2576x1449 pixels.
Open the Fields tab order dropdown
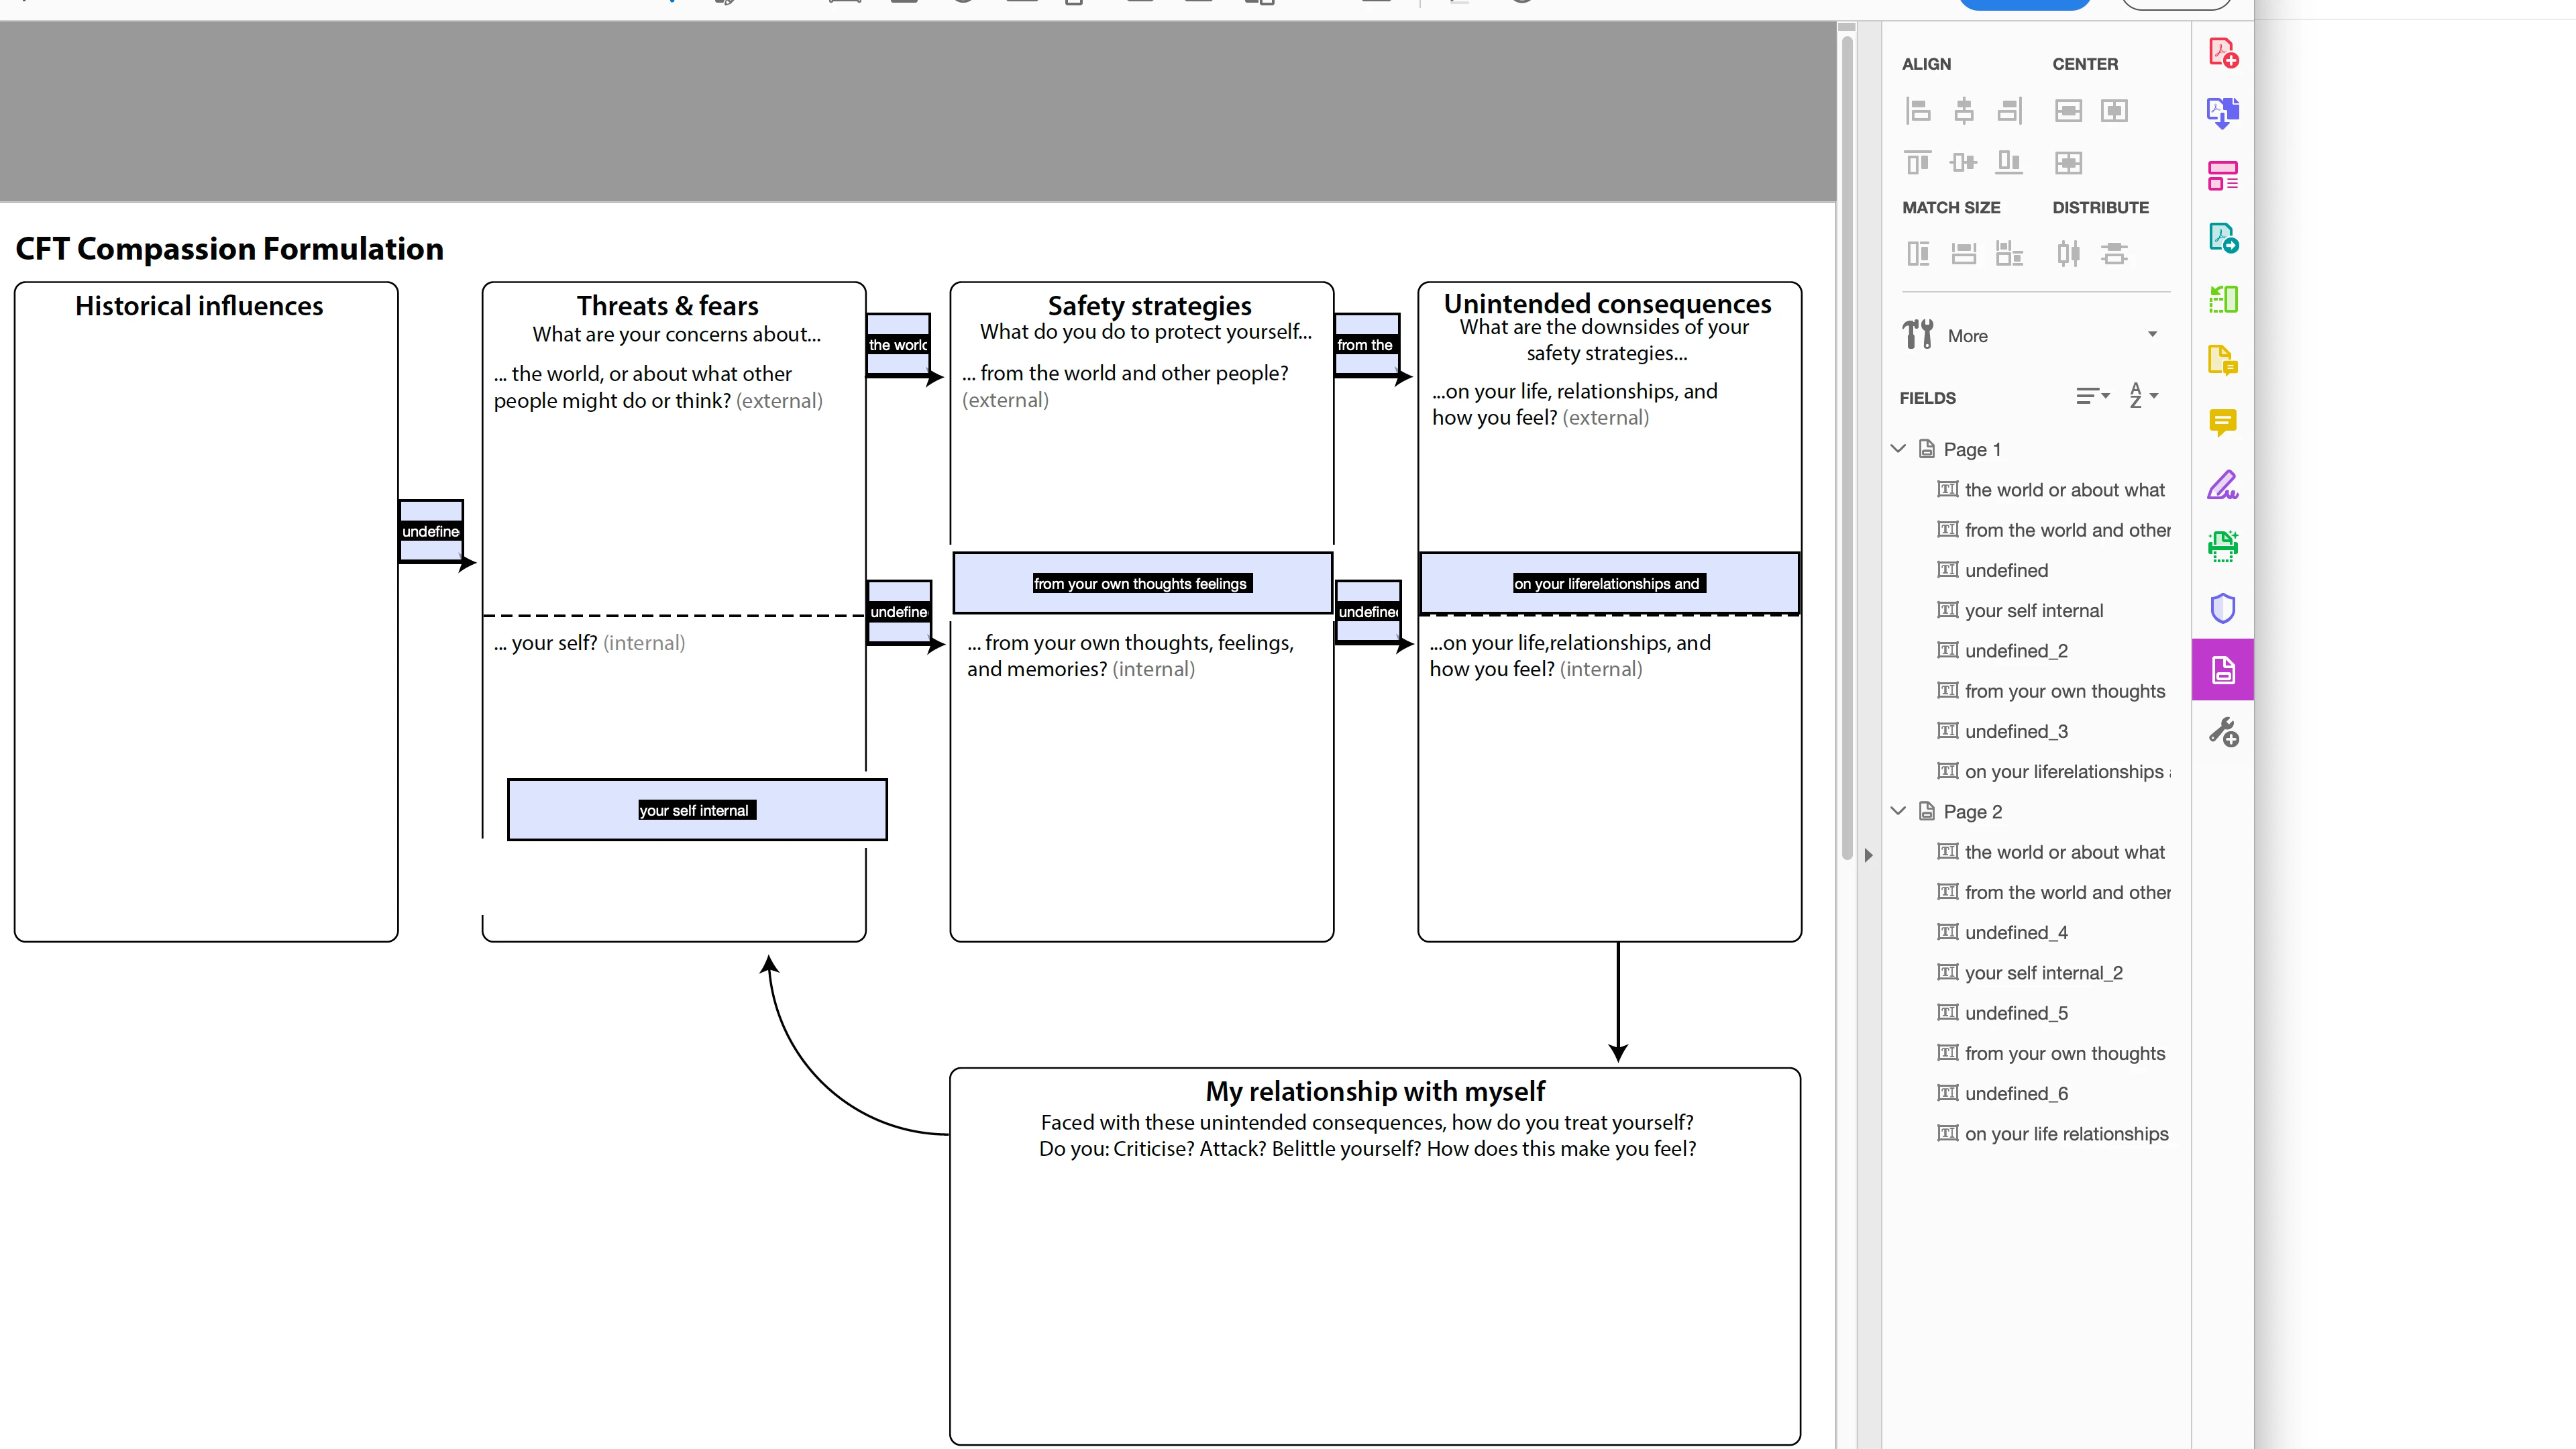pyautogui.click(x=2092, y=397)
